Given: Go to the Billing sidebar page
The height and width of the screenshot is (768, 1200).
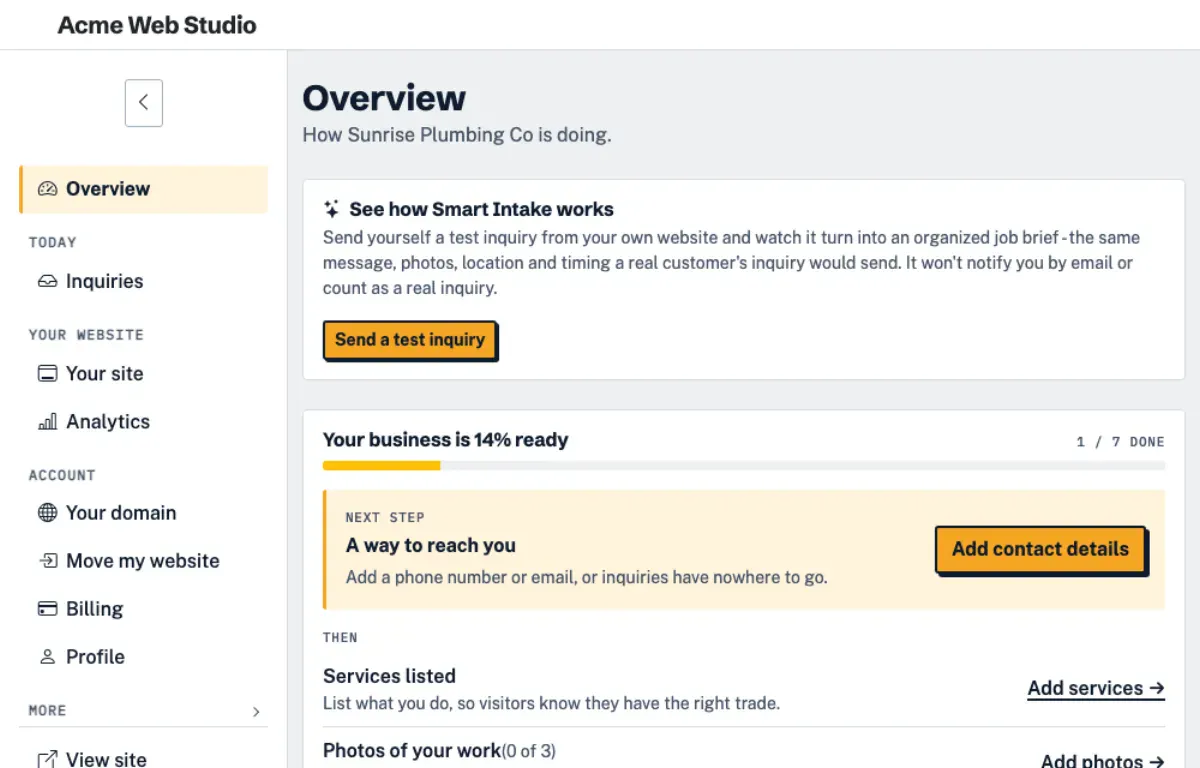Looking at the screenshot, I should [x=143, y=609].
